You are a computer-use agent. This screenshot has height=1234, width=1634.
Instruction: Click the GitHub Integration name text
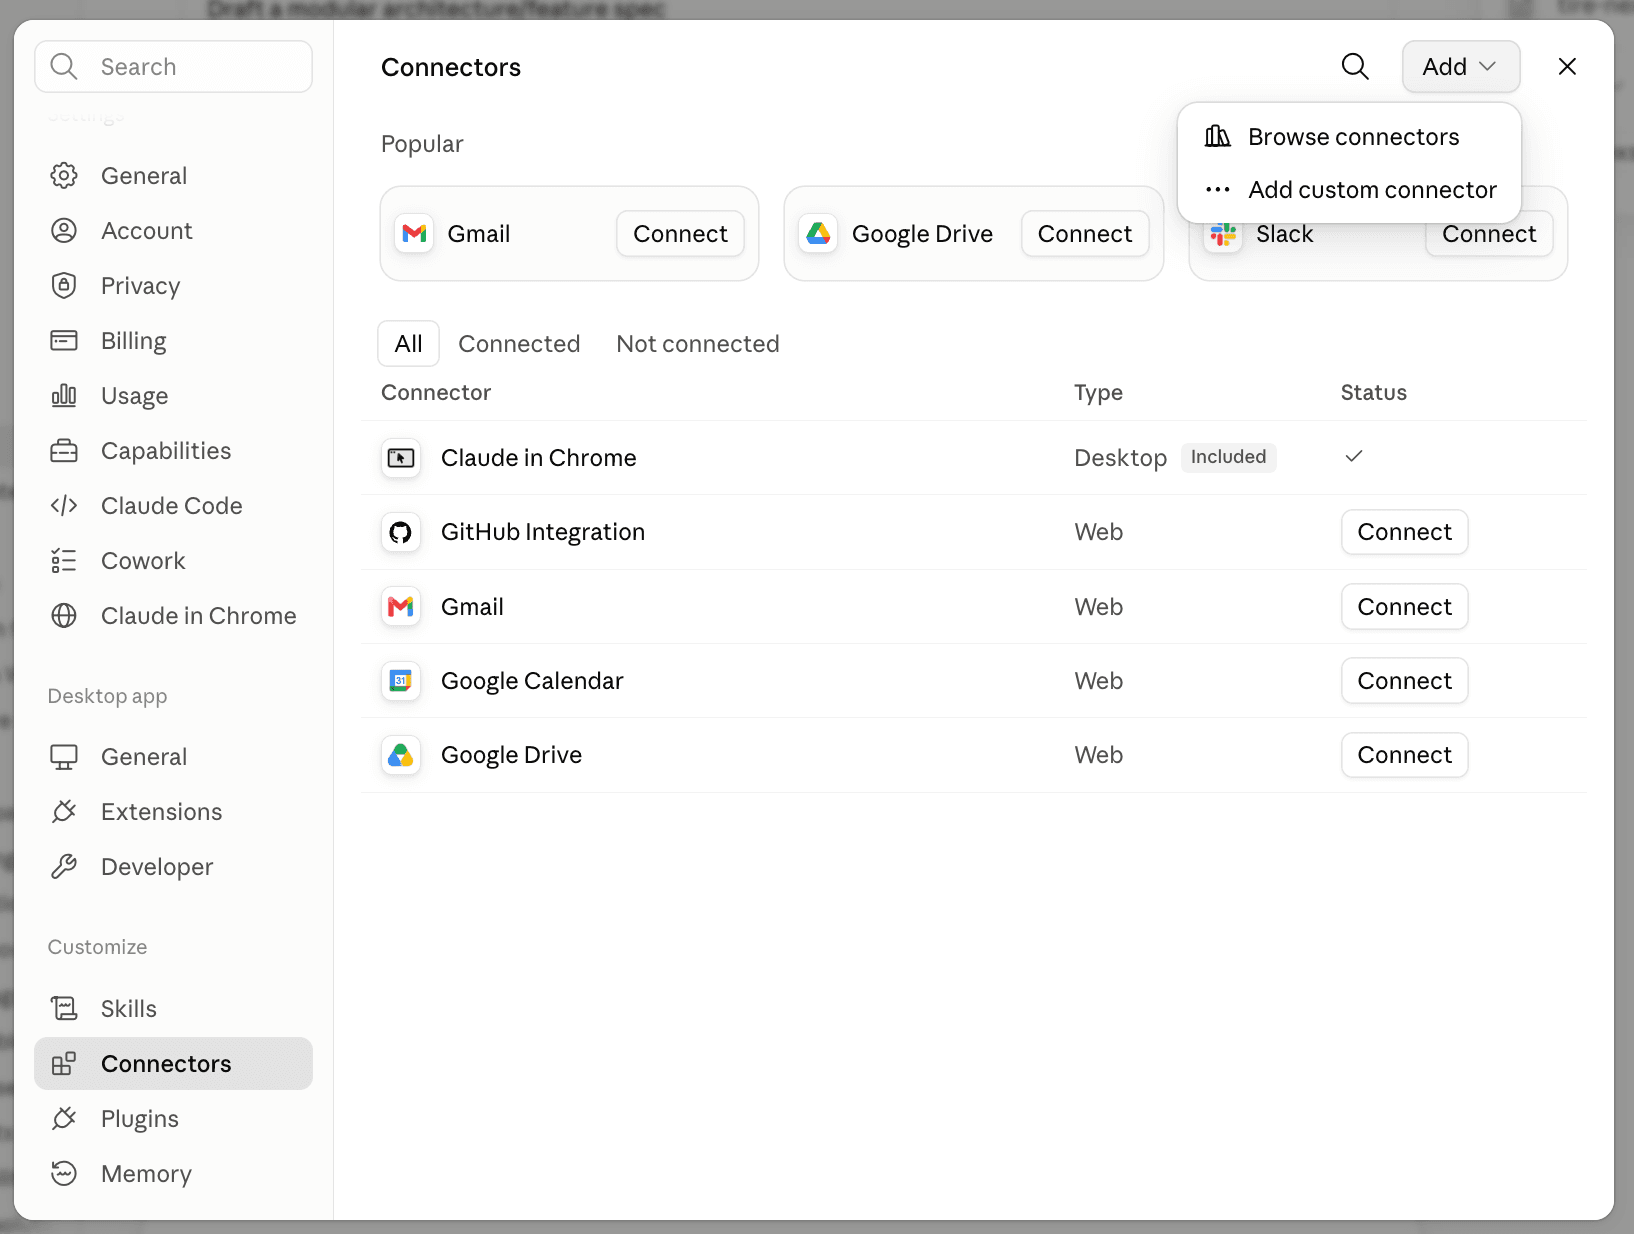pos(543,532)
